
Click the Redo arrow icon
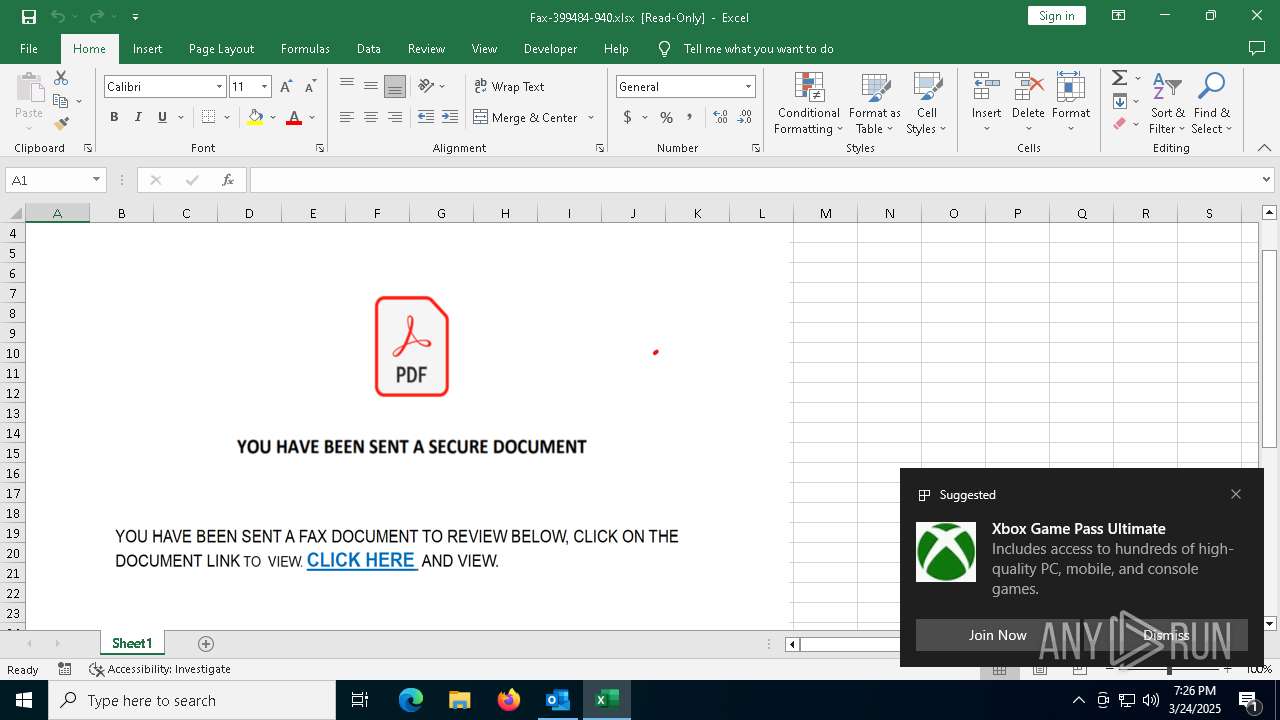96,17
